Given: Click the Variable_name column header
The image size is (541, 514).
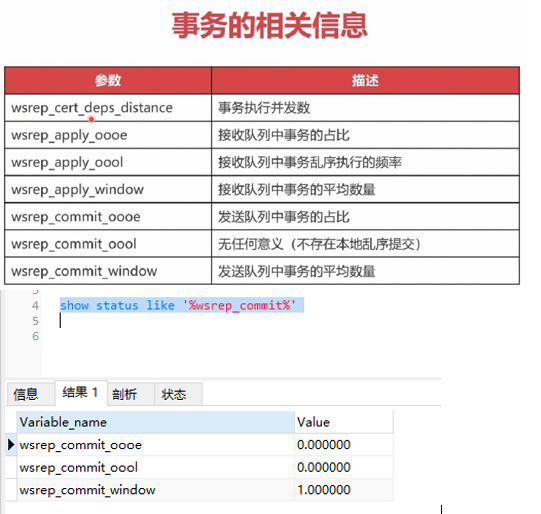Looking at the screenshot, I should pyautogui.click(x=156, y=422).
